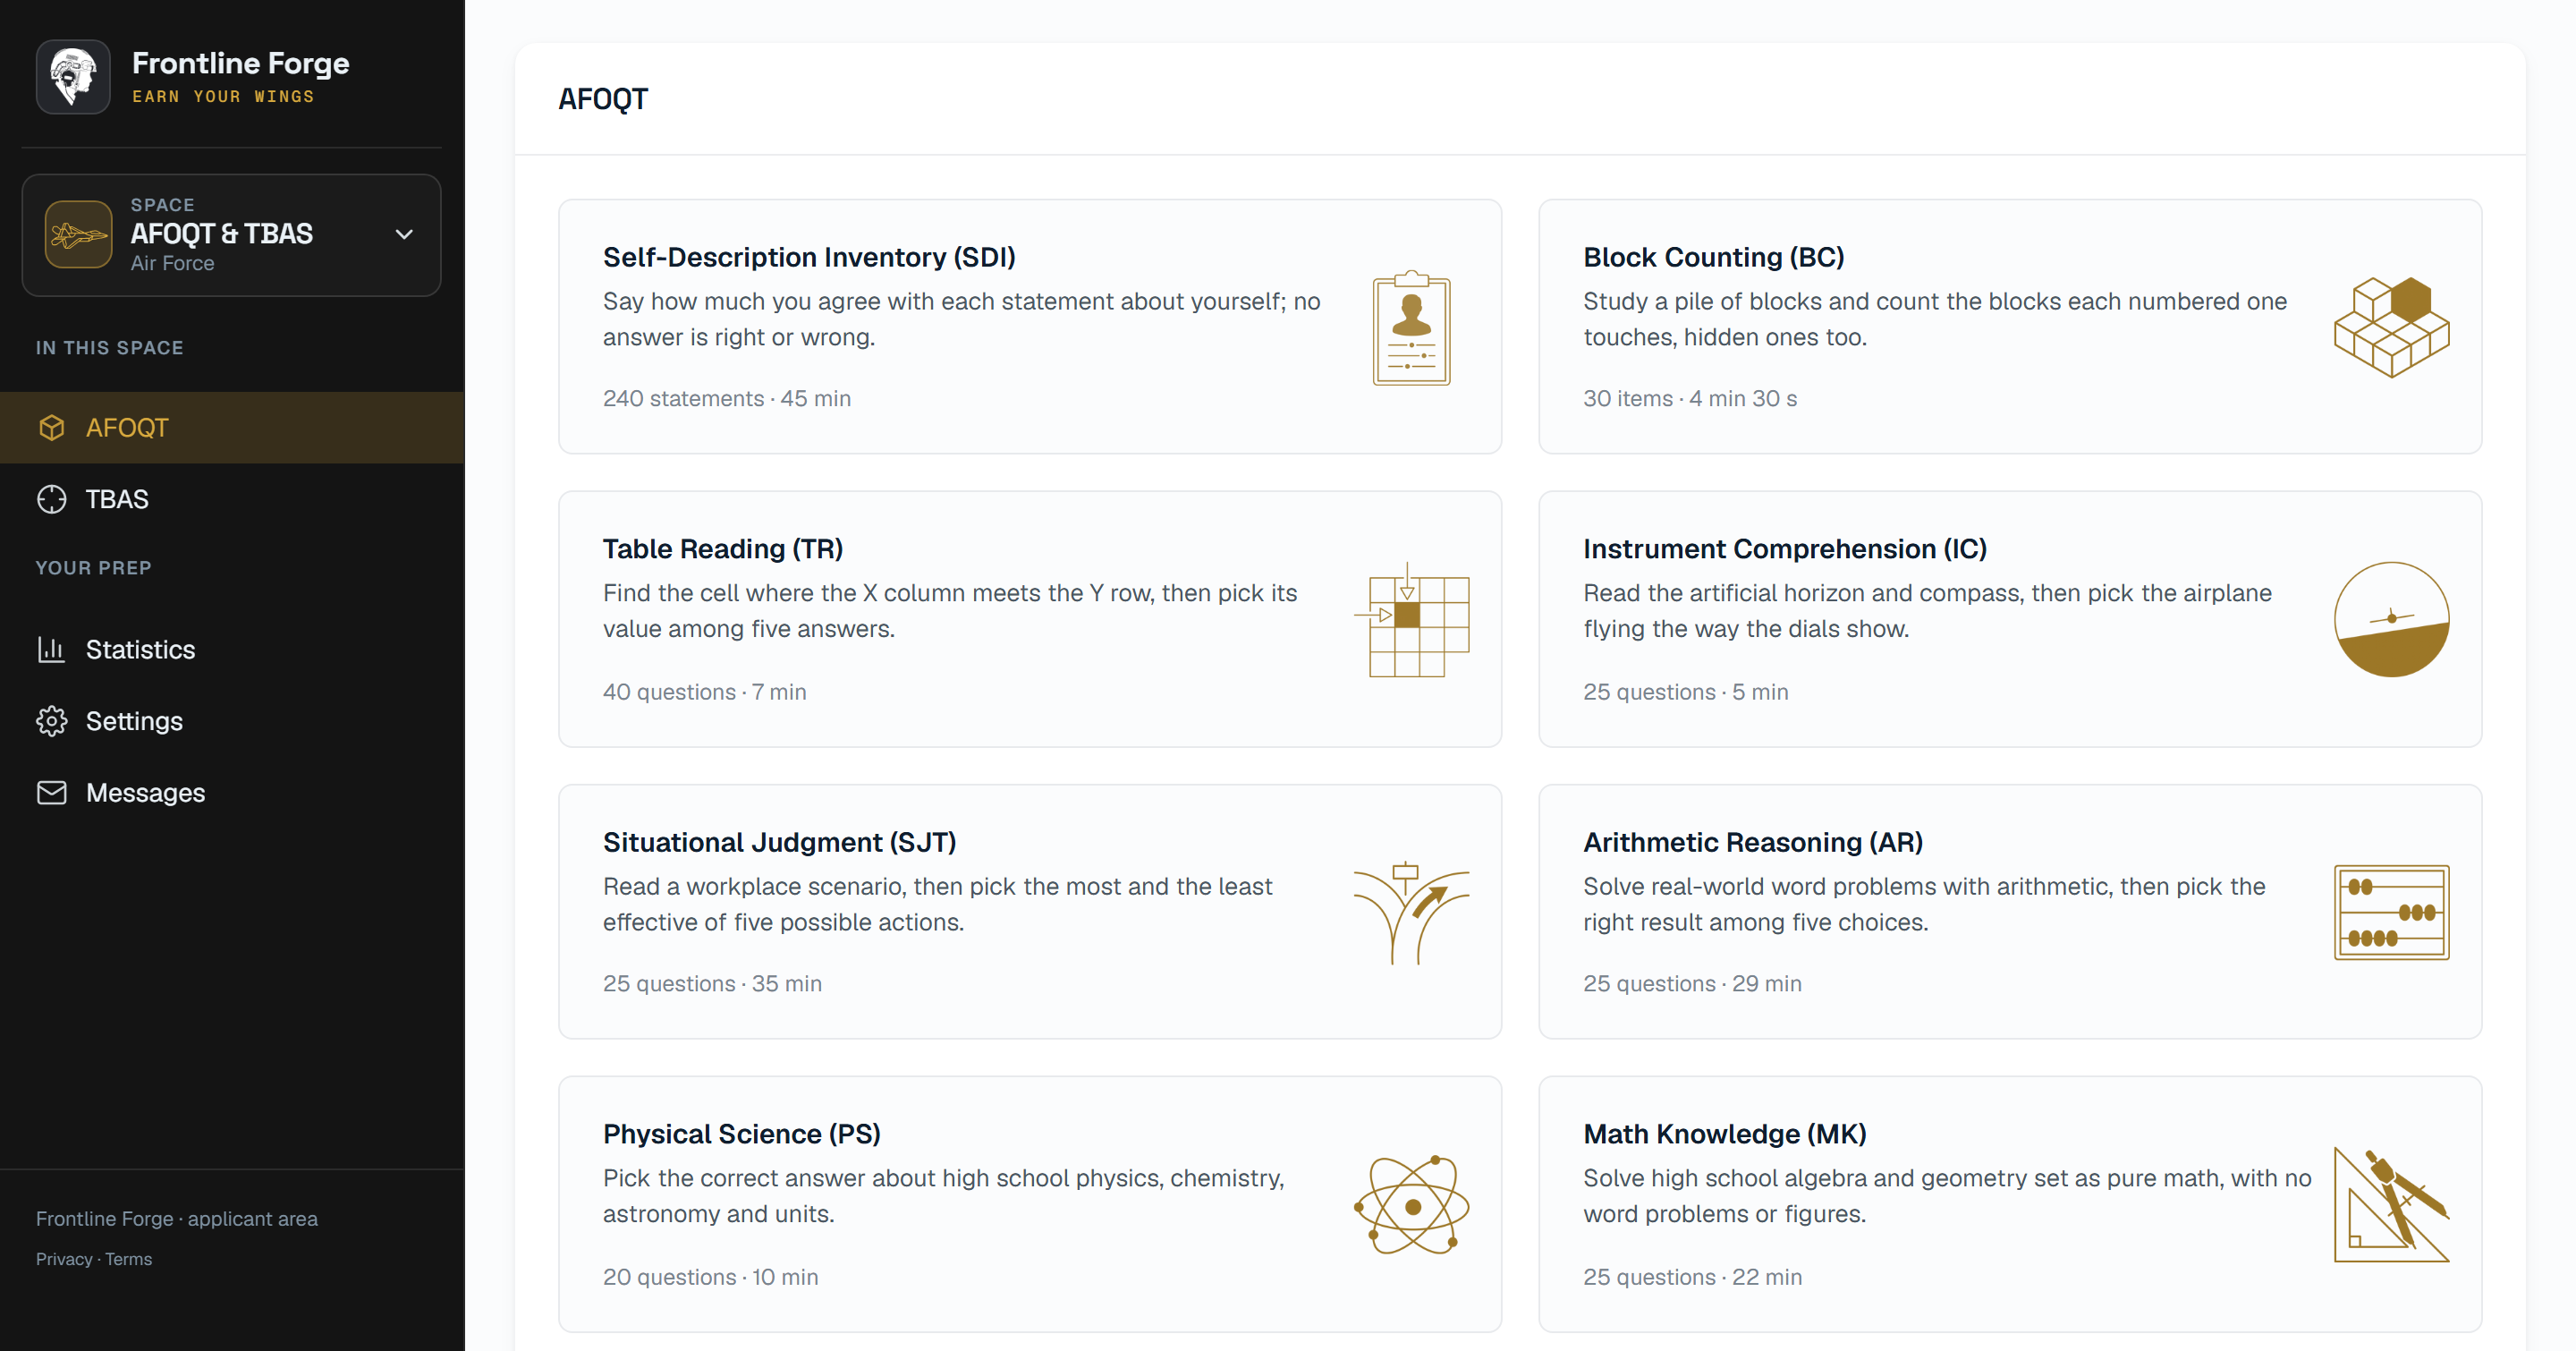Click the AFOQT page heading
Screen dimensions: 2576x1351
coord(603,99)
